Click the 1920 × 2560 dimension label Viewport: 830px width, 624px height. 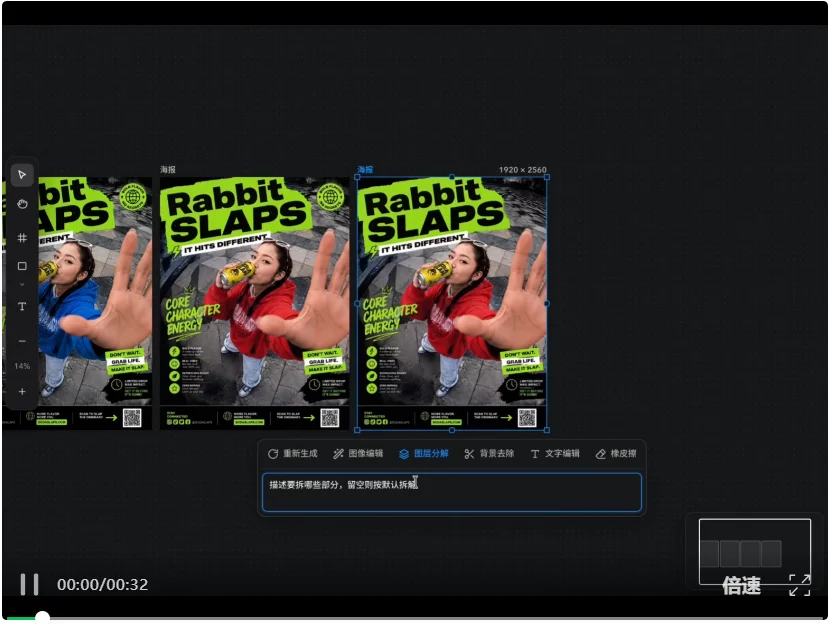(x=522, y=169)
